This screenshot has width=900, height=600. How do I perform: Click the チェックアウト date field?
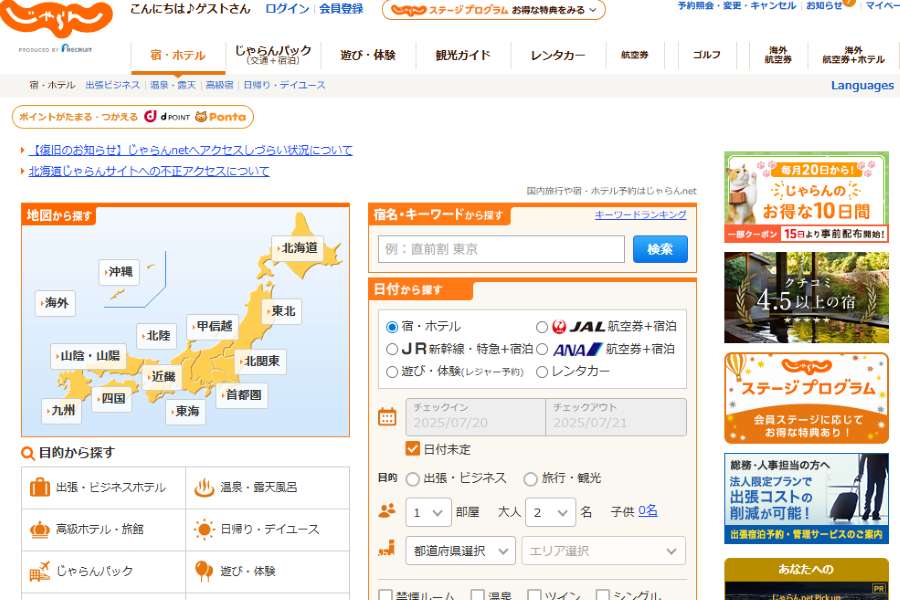coord(616,417)
